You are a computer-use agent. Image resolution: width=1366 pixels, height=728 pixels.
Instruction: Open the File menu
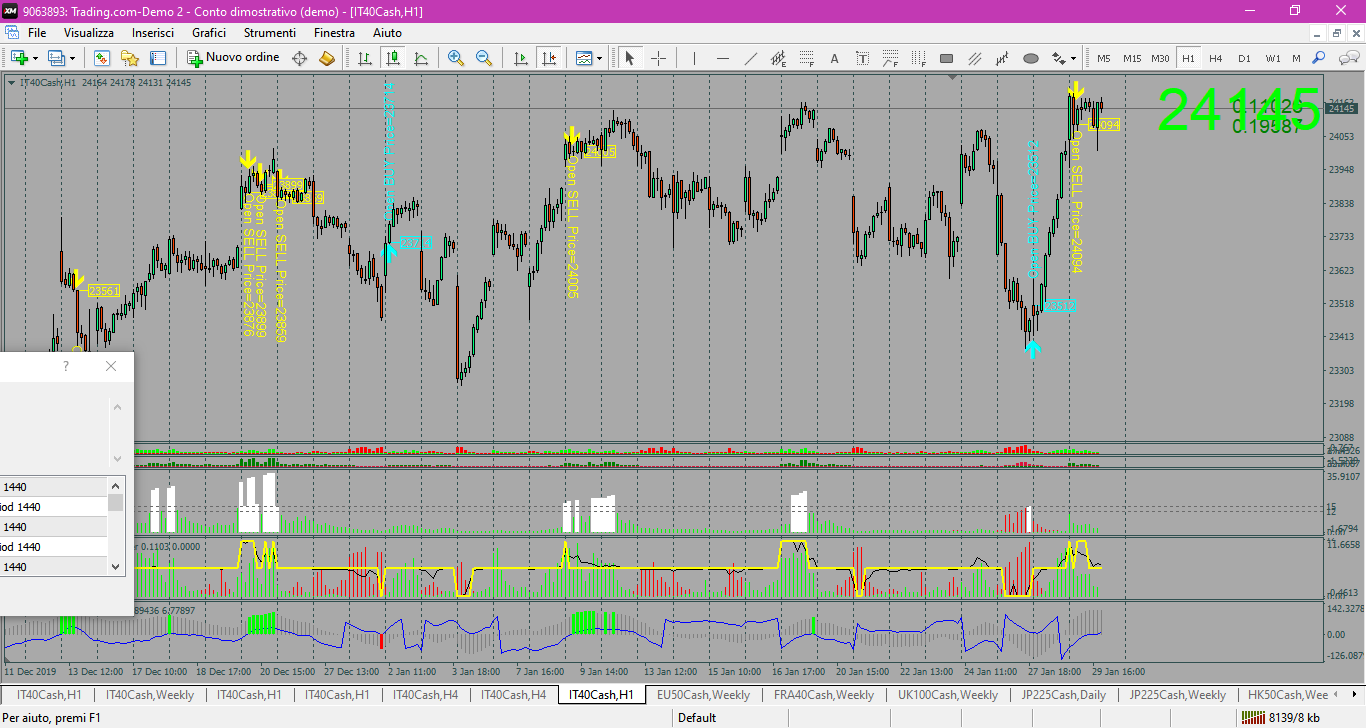coord(37,33)
